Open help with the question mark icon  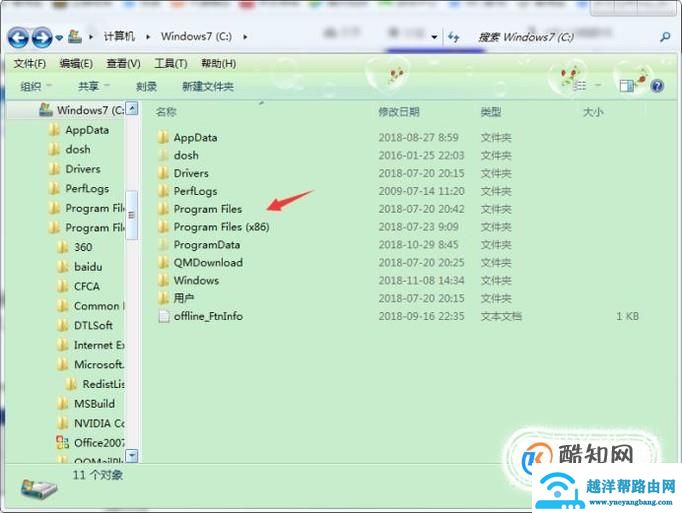[657, 86]
